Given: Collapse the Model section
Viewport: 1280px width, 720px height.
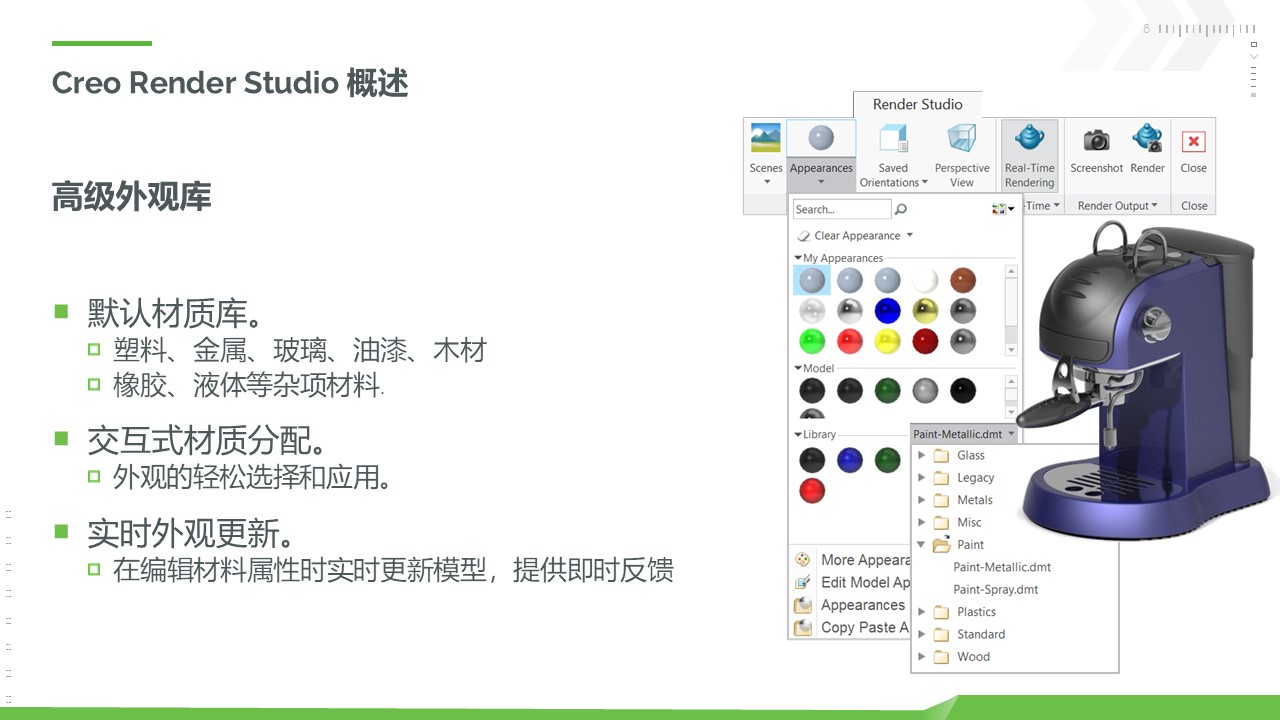Looking at the screenshot, I should pyautogui.click(x=798, y=368).
